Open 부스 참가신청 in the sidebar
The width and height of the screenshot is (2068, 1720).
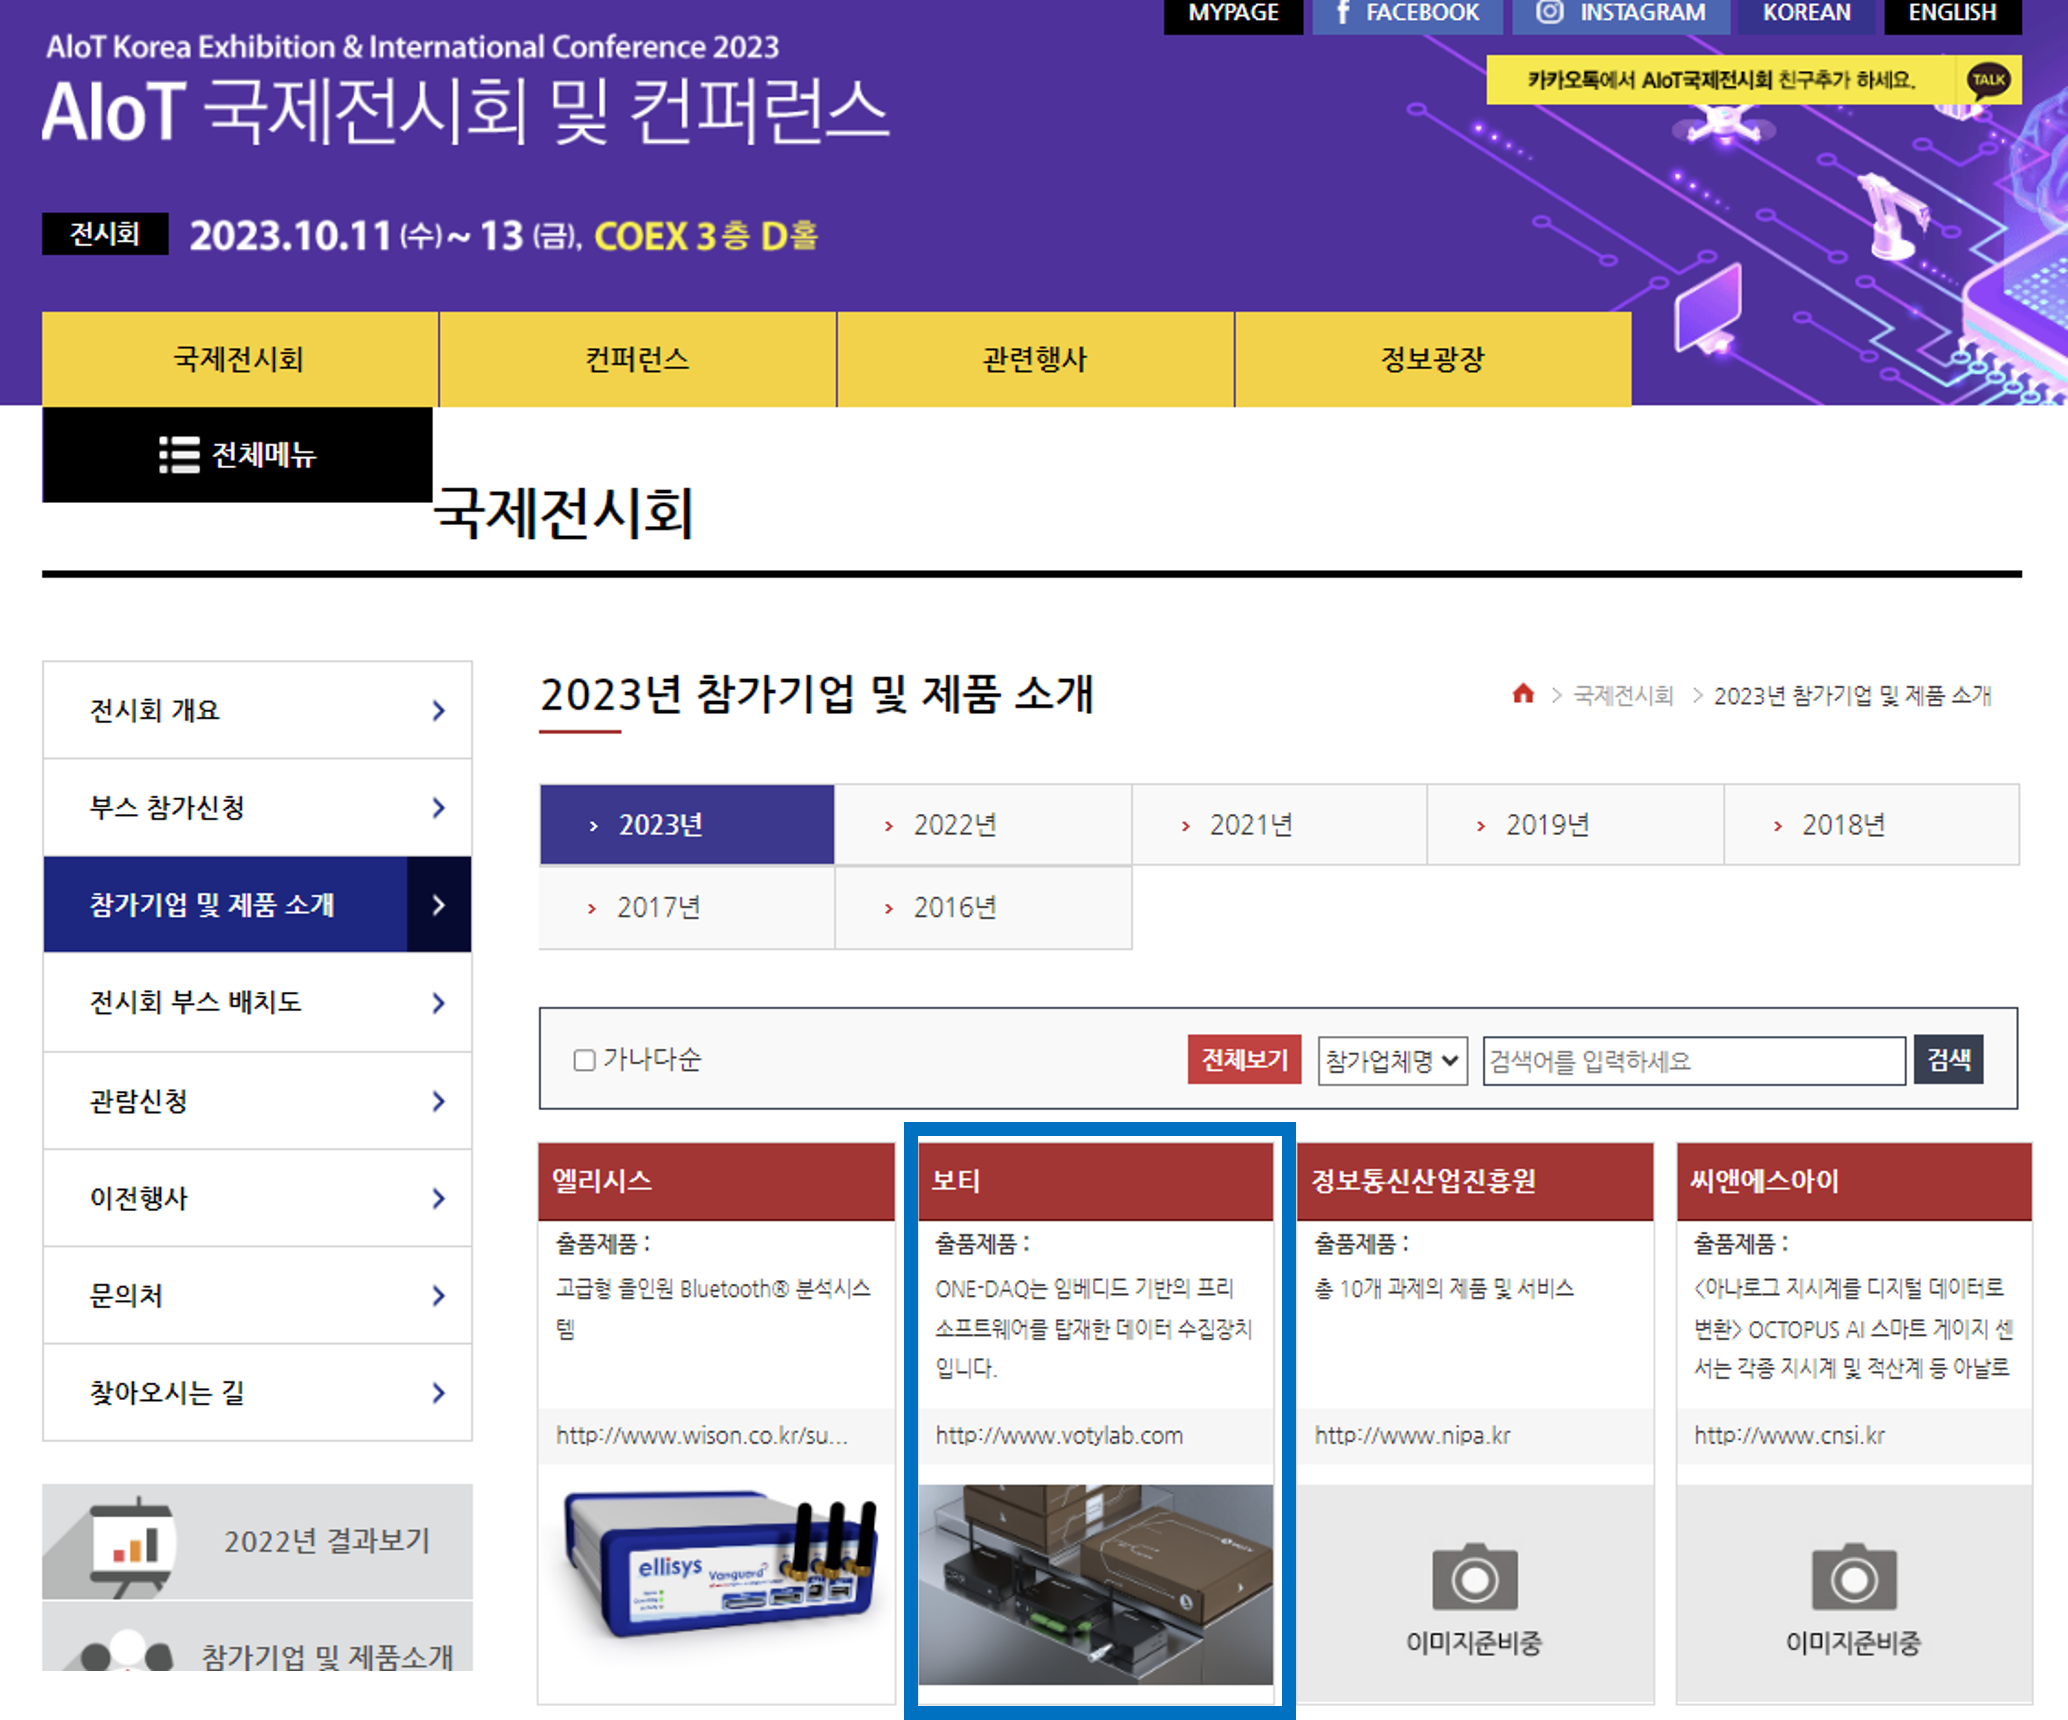(257, 807)
